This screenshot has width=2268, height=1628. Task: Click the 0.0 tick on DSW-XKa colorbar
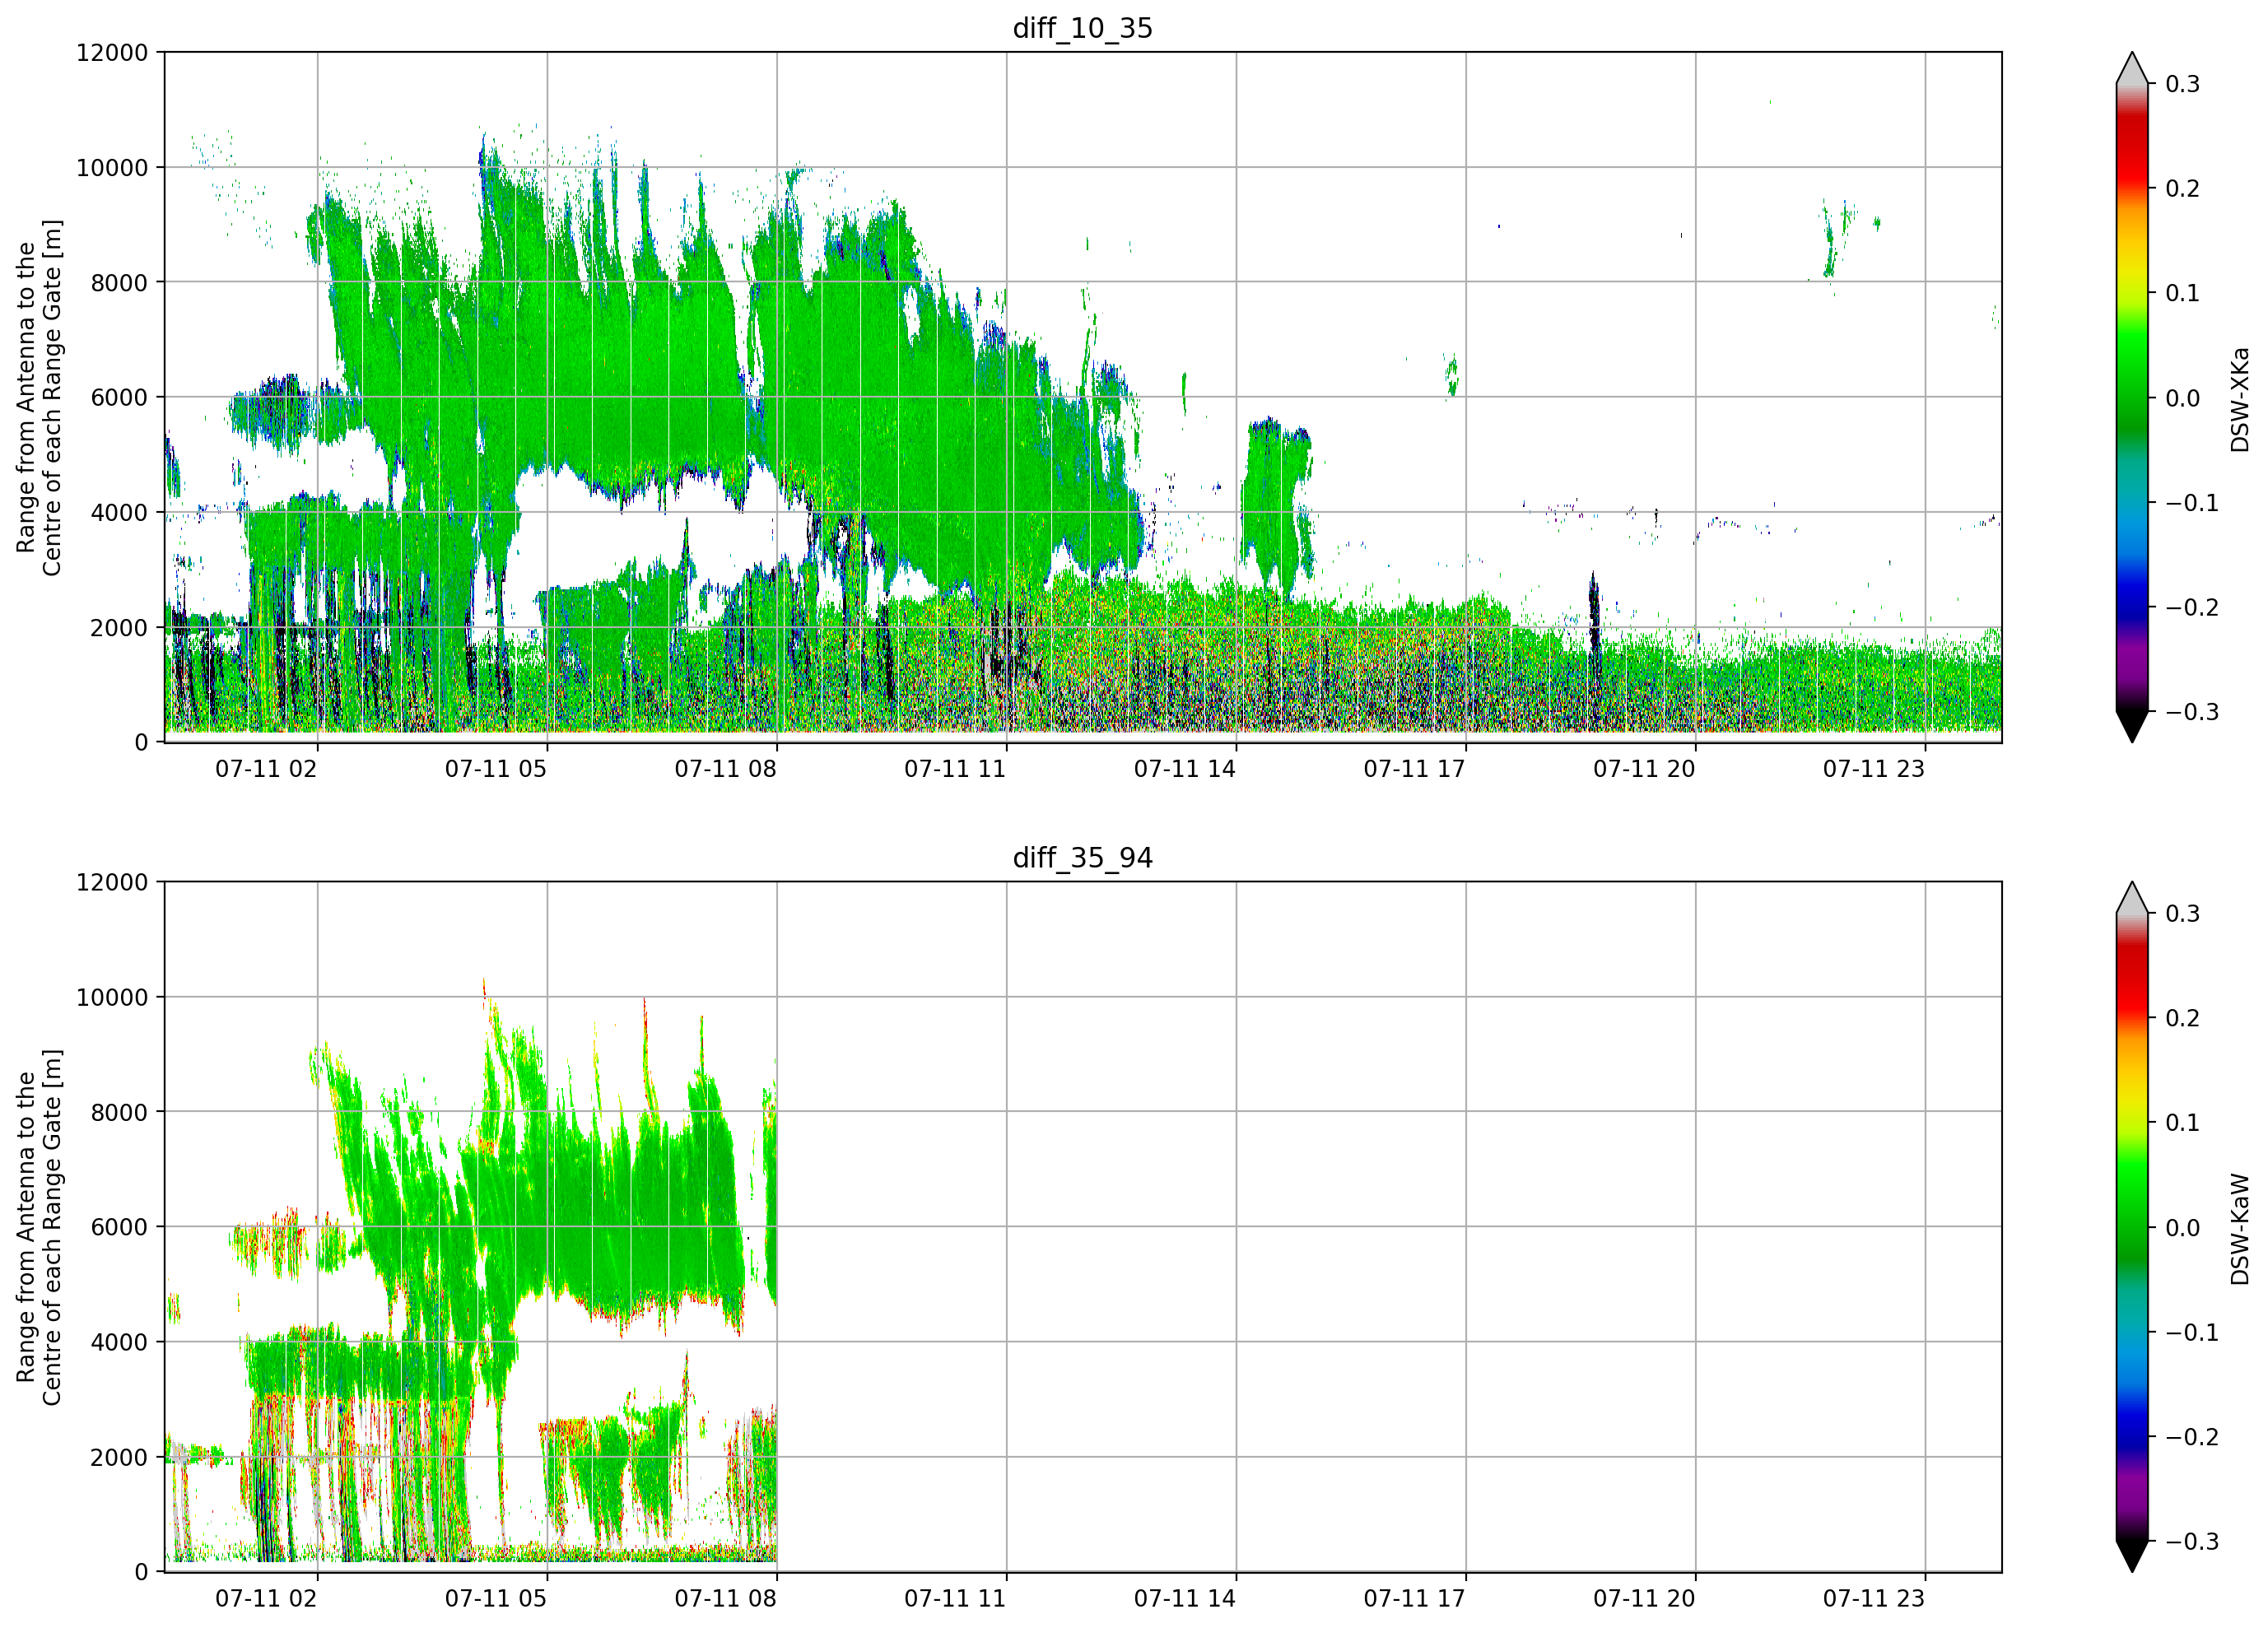(x=2183, y=398)
